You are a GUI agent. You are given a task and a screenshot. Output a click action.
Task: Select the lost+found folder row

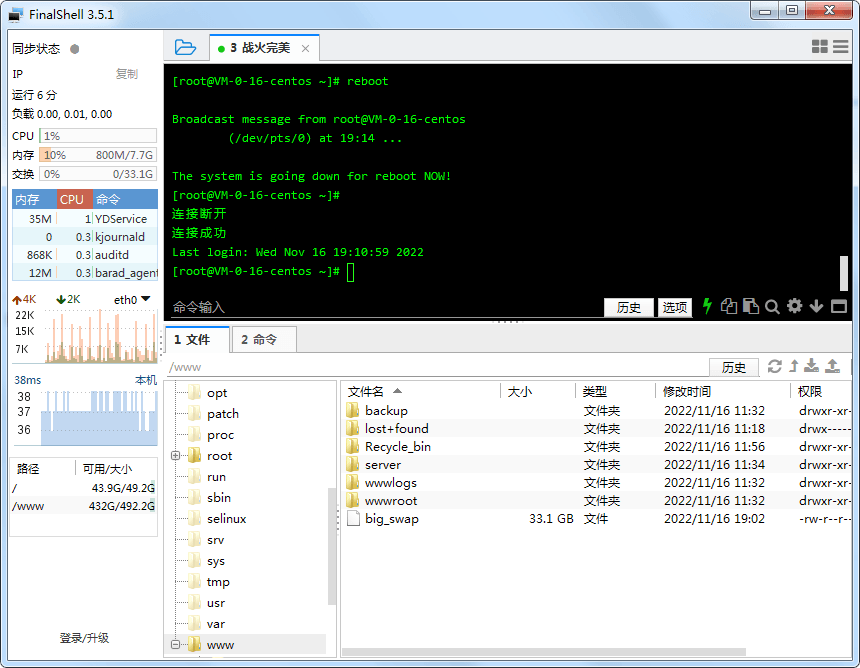tap(597, 428)
